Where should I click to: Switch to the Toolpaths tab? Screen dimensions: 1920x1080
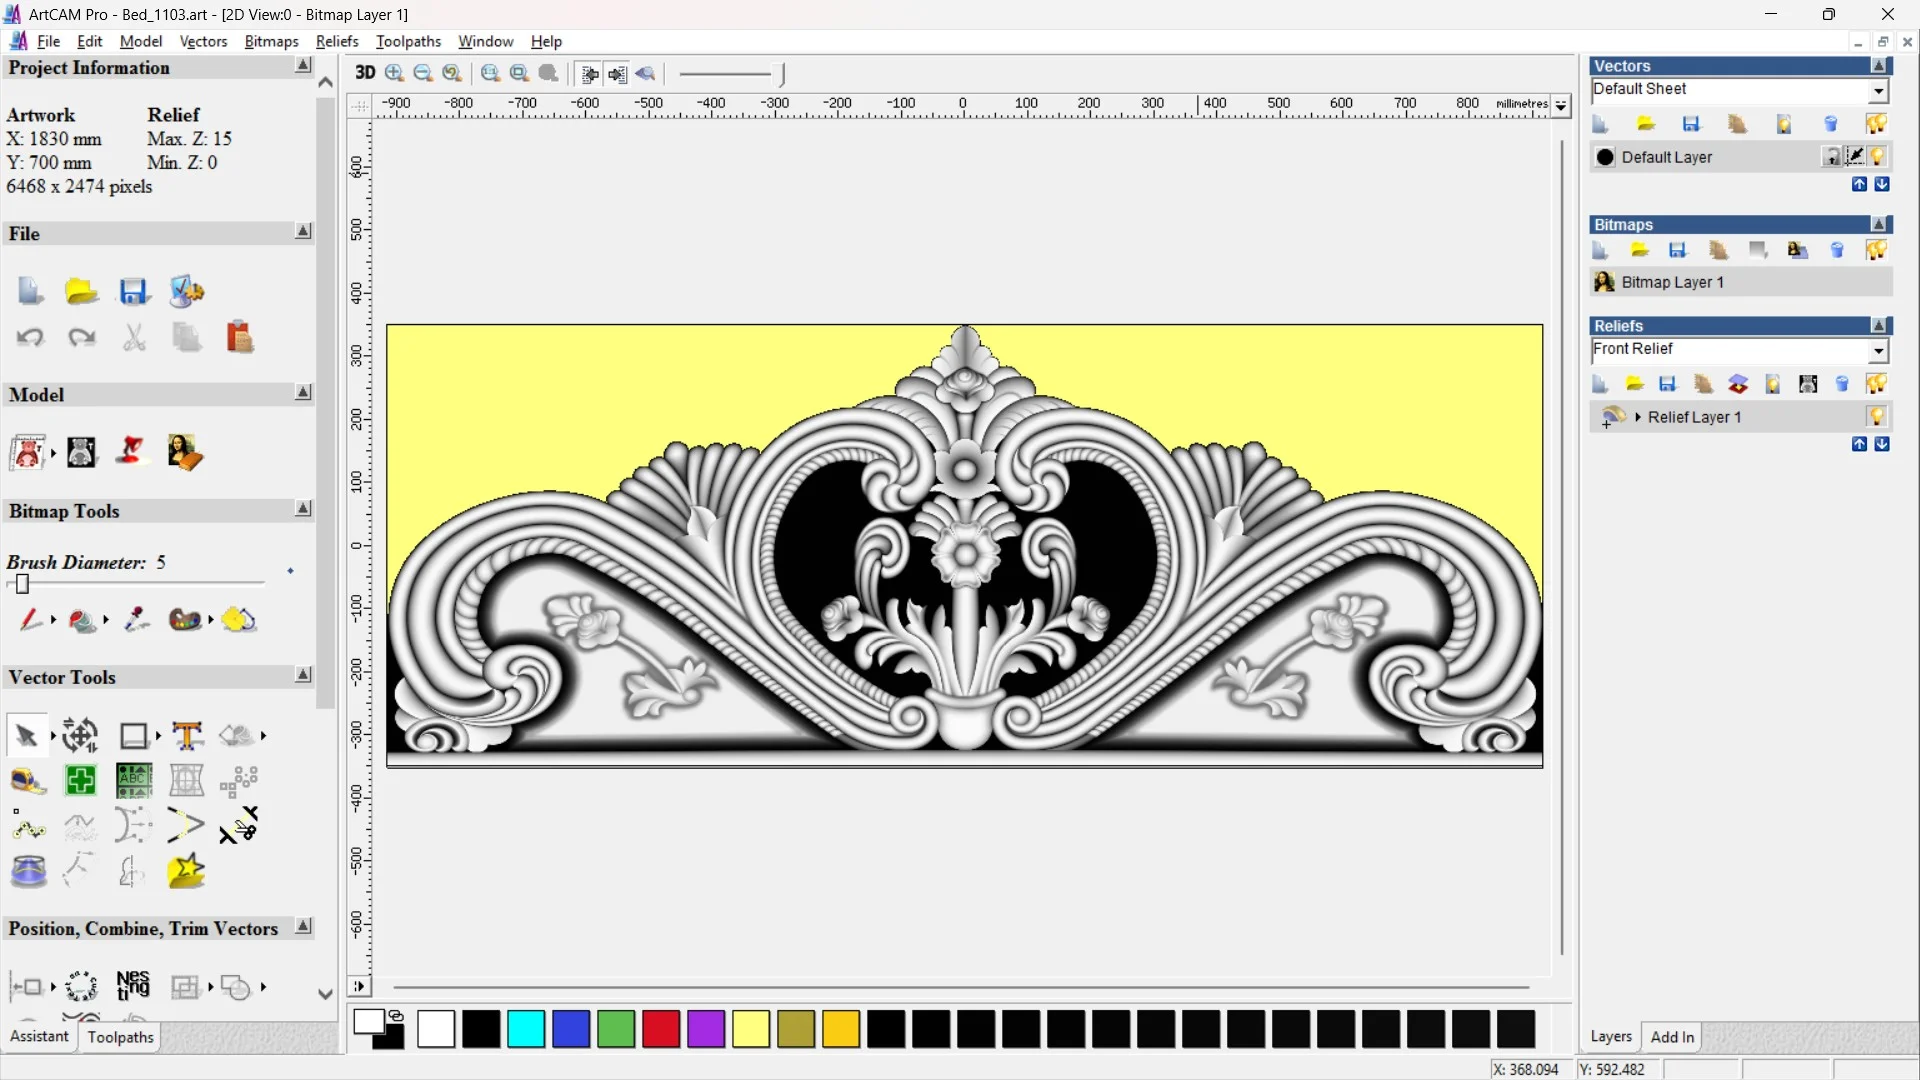click(x=120, y=1037)
